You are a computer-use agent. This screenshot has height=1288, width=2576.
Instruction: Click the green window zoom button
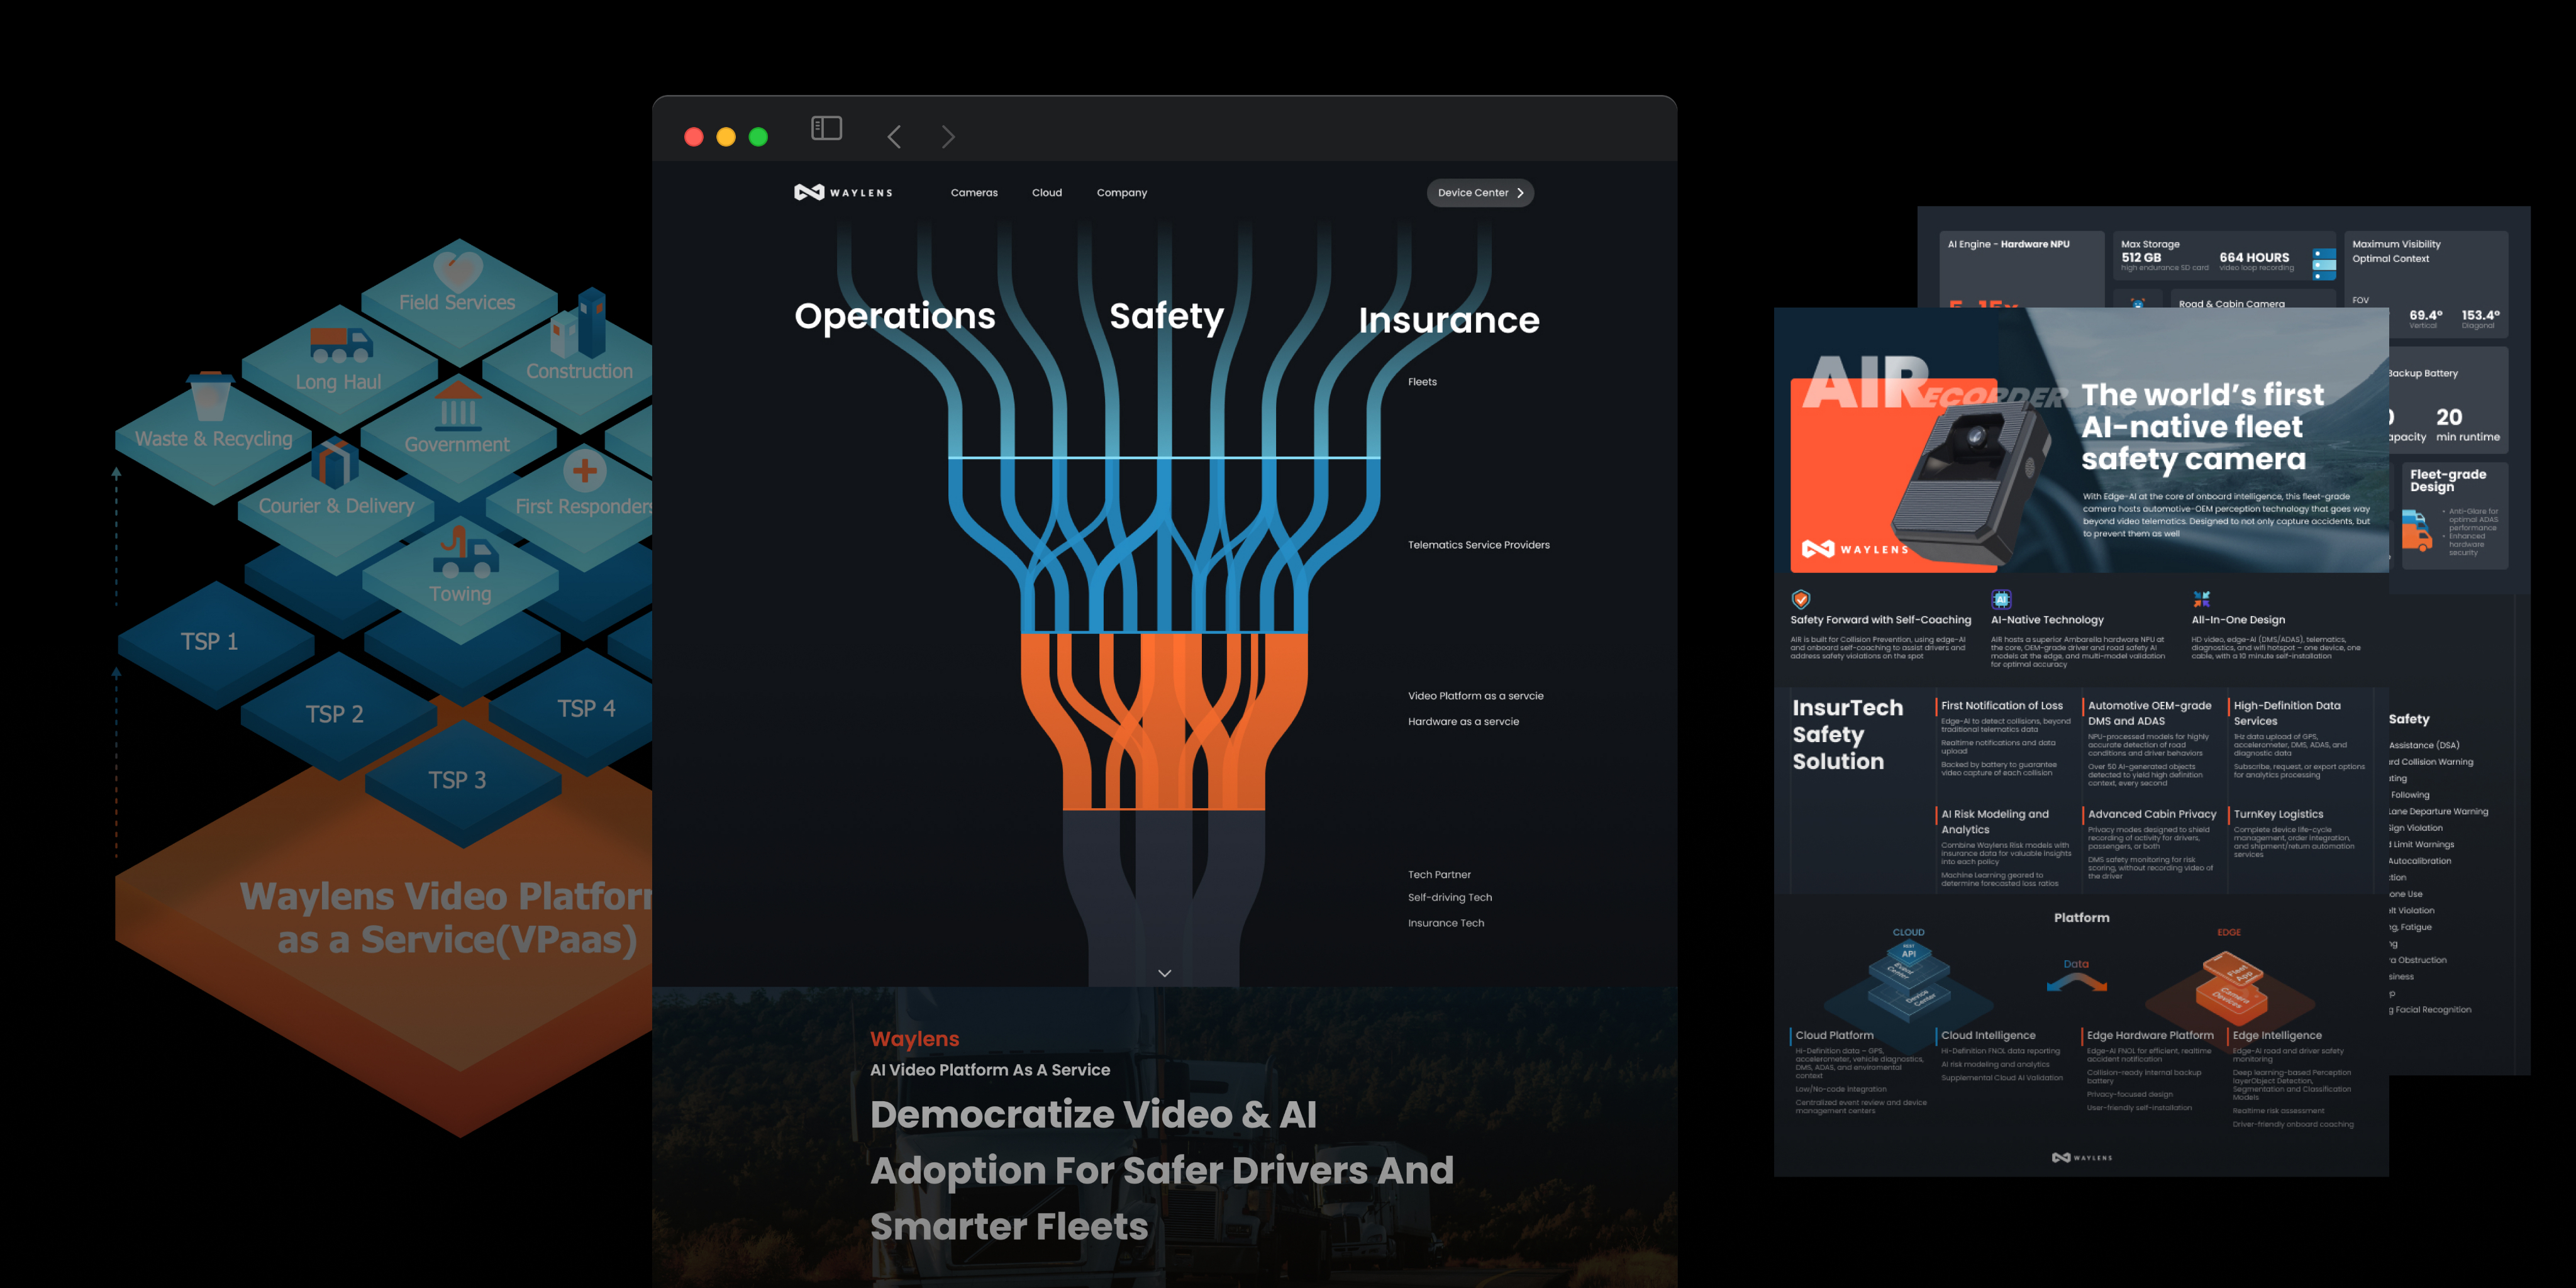758,137
